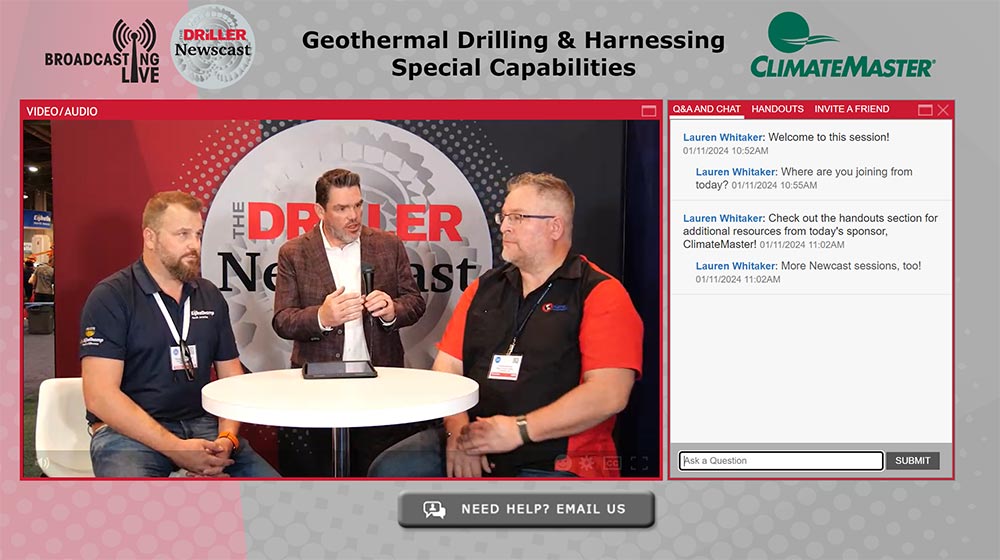The width and height of the screenshot is (1000, 560).
Task: Switch the video to fullscreen
Action: (639, 463)
